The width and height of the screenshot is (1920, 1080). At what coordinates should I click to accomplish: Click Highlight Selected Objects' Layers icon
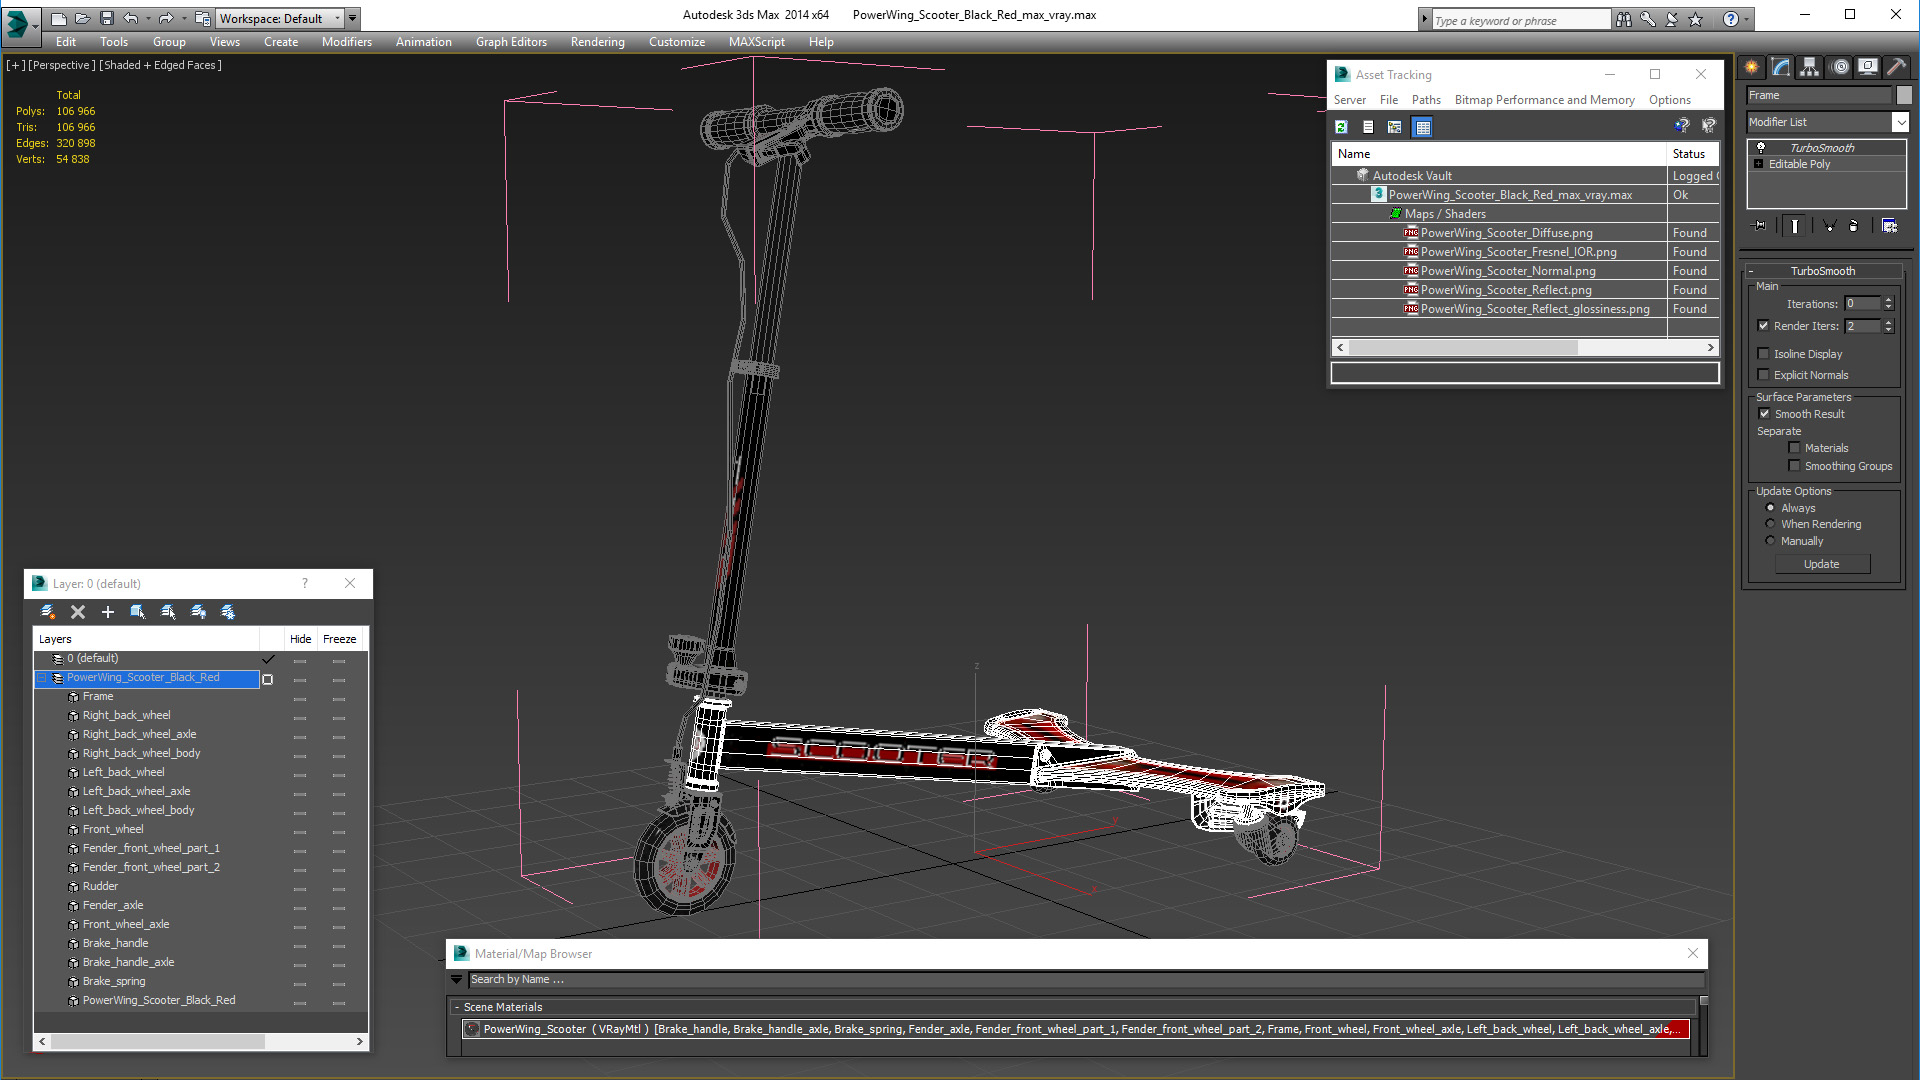click(168, 612)
